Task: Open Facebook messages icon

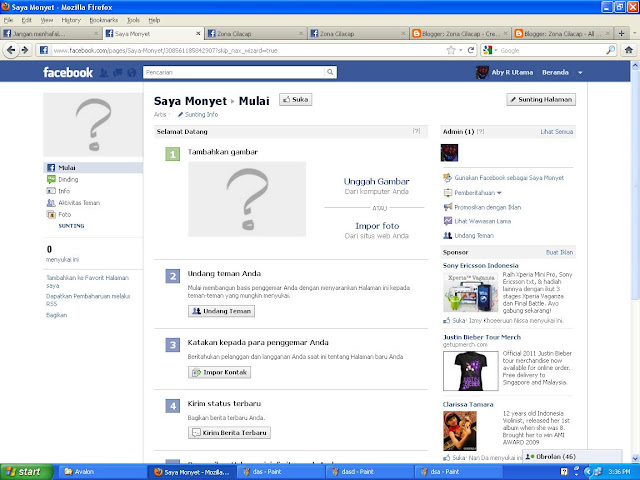Action: coord(118,73)
